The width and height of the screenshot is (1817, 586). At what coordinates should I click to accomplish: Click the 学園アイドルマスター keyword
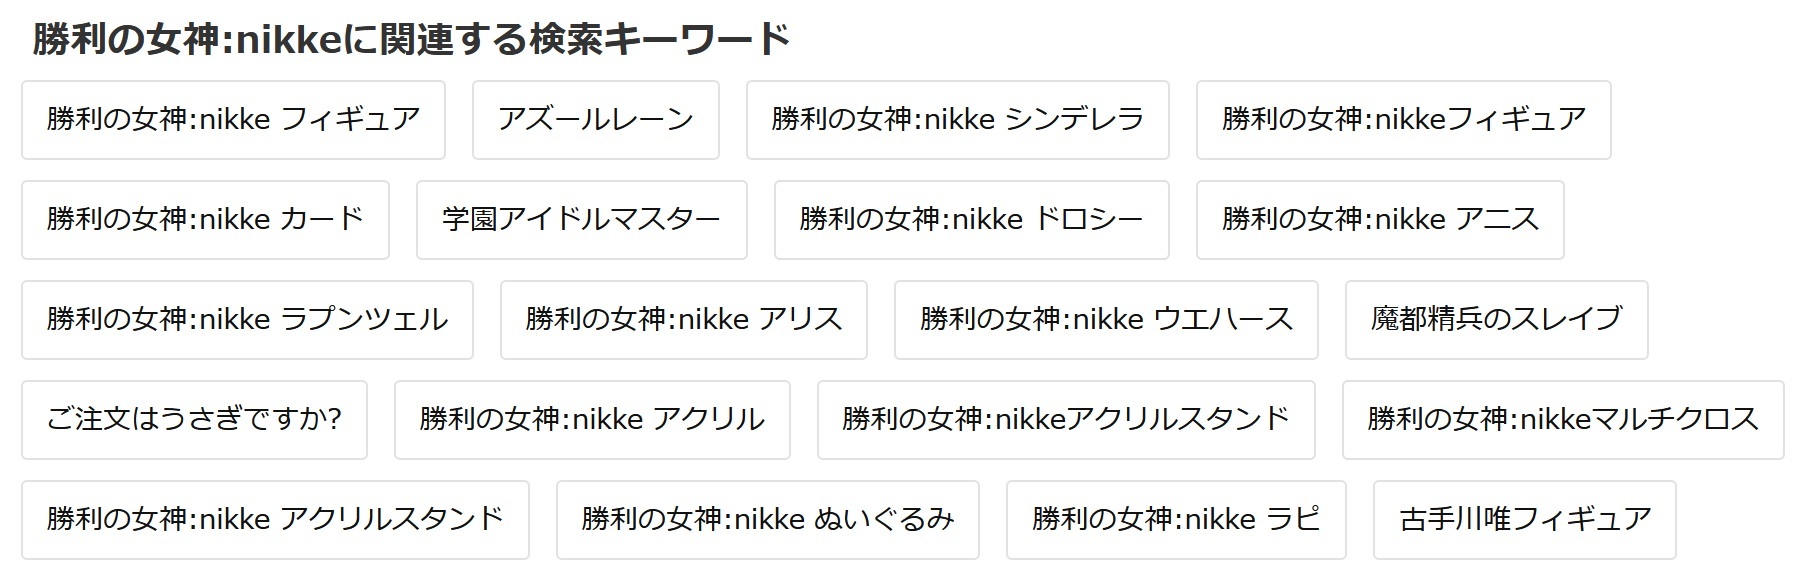click(x=581, y=220)
